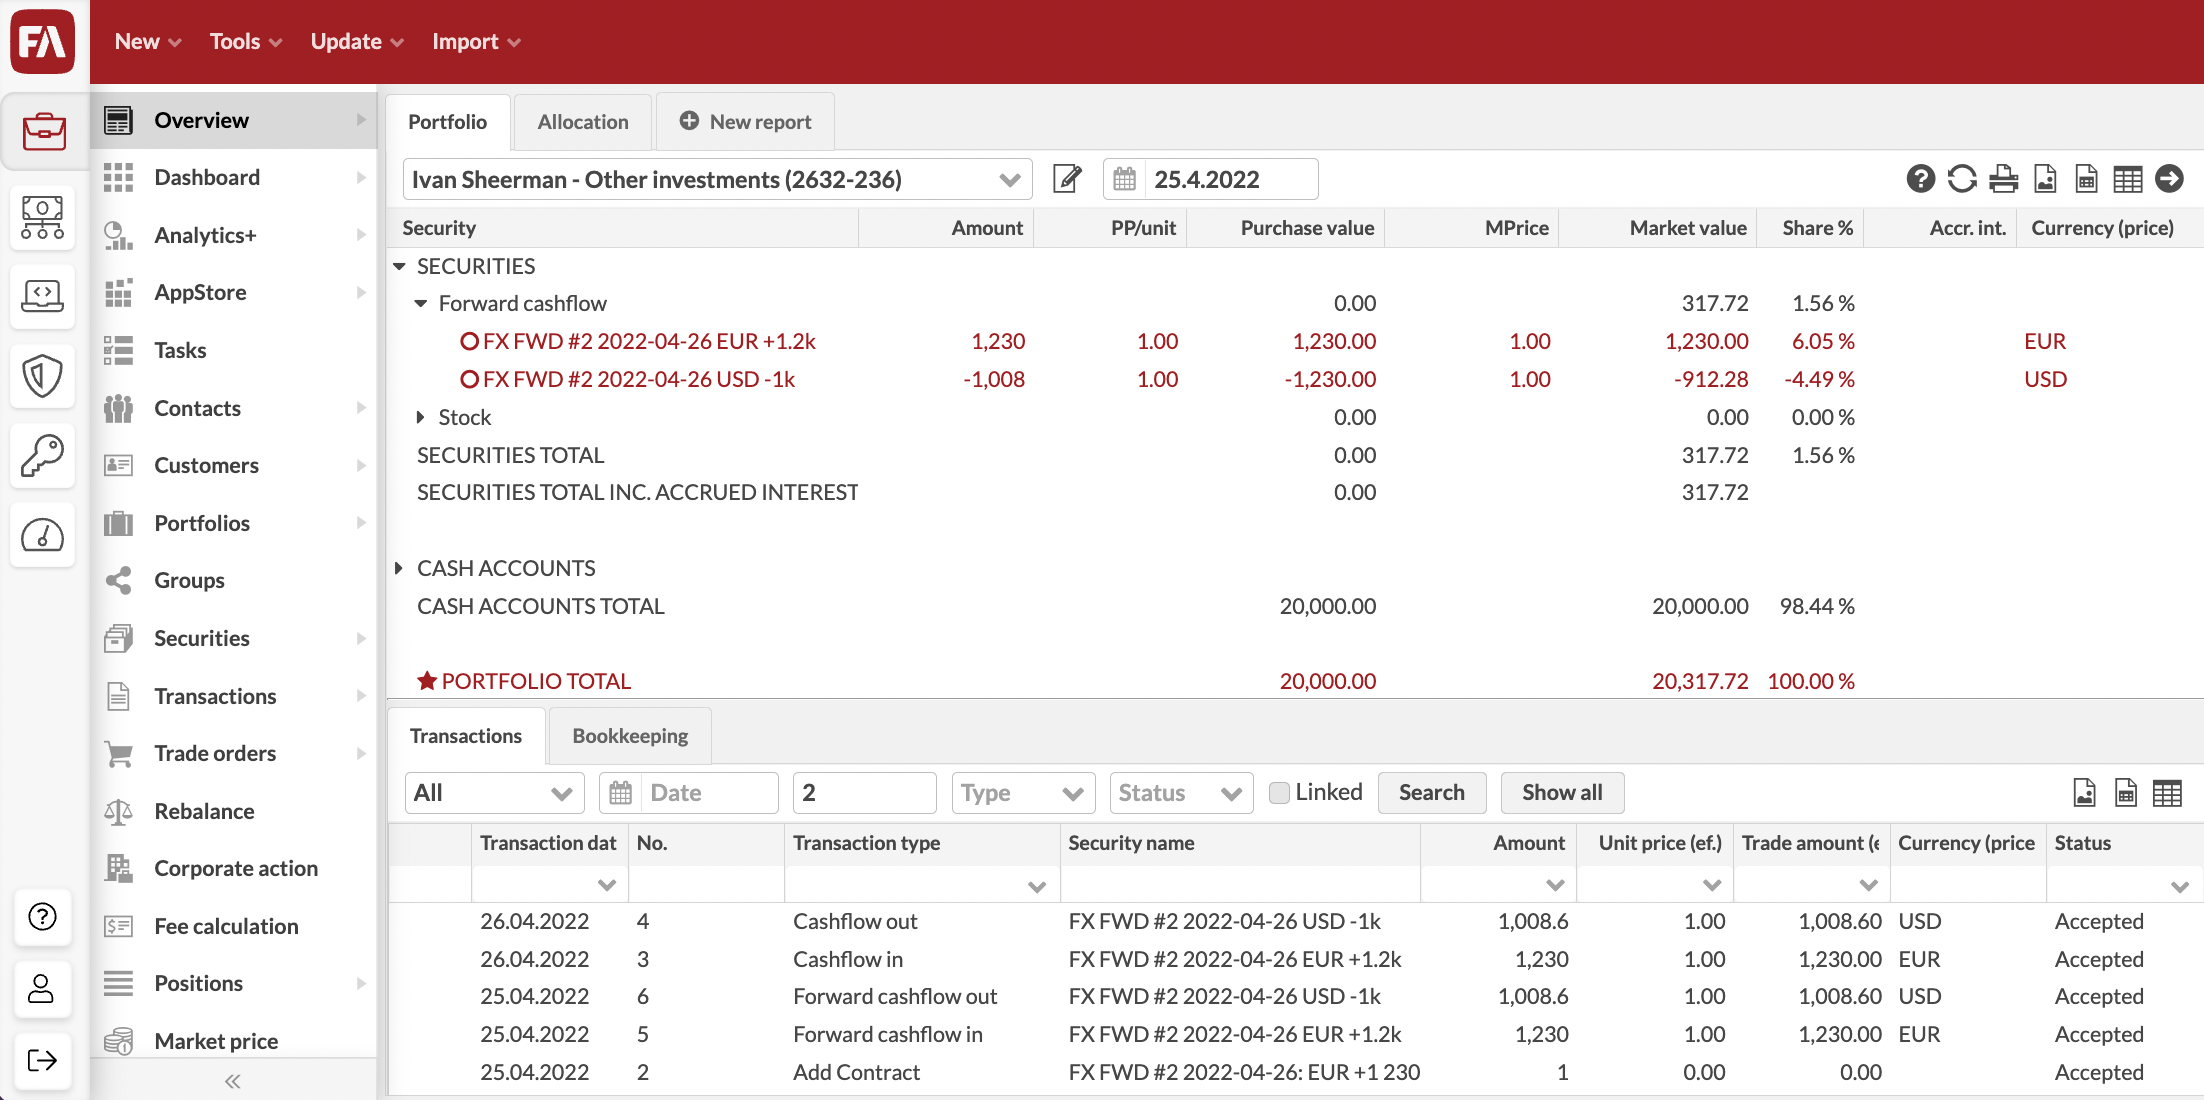This screenshot has width=2204, height=1100.
Task: Click the FA logo icon
Action: (43, 42)
